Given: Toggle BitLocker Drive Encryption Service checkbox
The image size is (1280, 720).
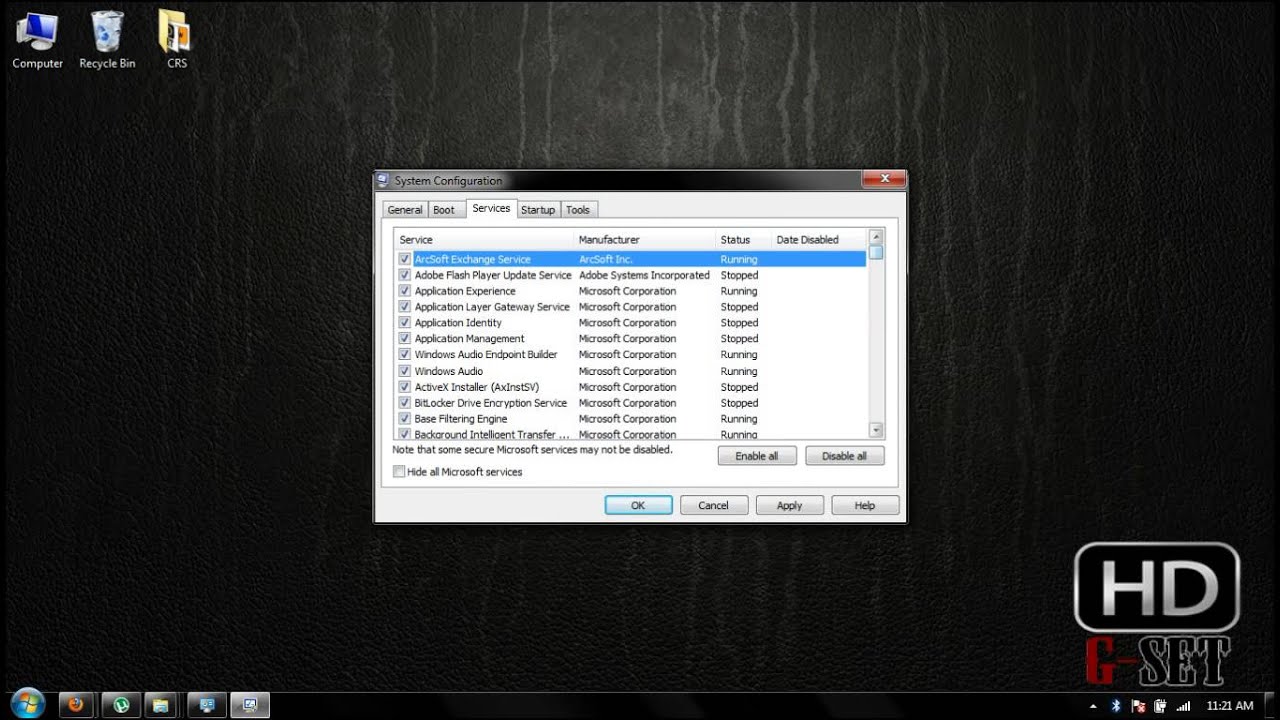Looking at the screenshot, I should 405,403.
